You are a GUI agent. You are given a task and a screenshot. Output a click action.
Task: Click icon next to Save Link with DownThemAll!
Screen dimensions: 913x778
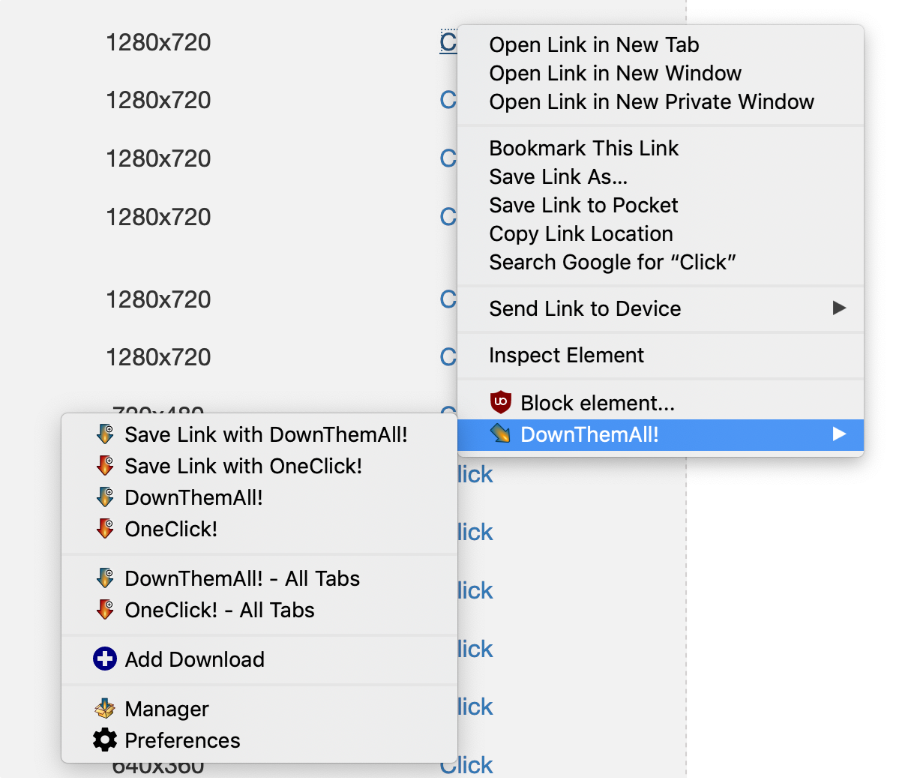click(105, 434)
